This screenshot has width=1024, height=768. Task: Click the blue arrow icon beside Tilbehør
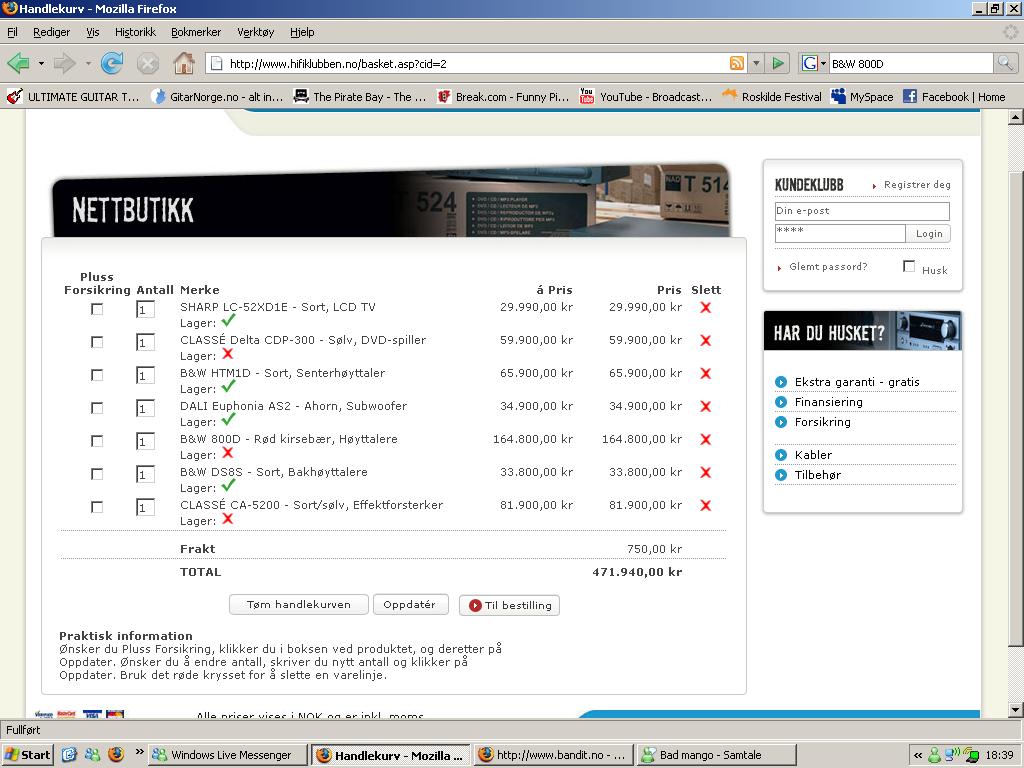[780, 475]
